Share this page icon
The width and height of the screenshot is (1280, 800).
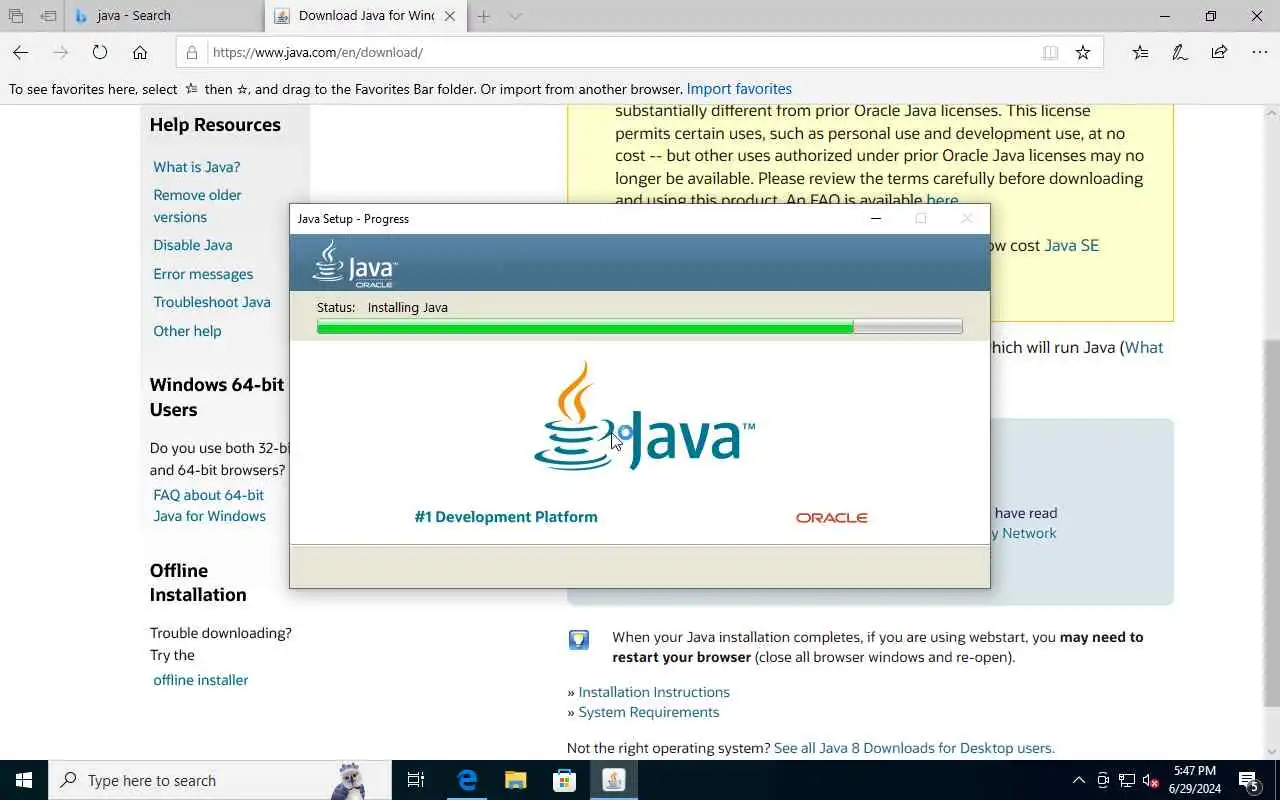tap(1219, 52)
